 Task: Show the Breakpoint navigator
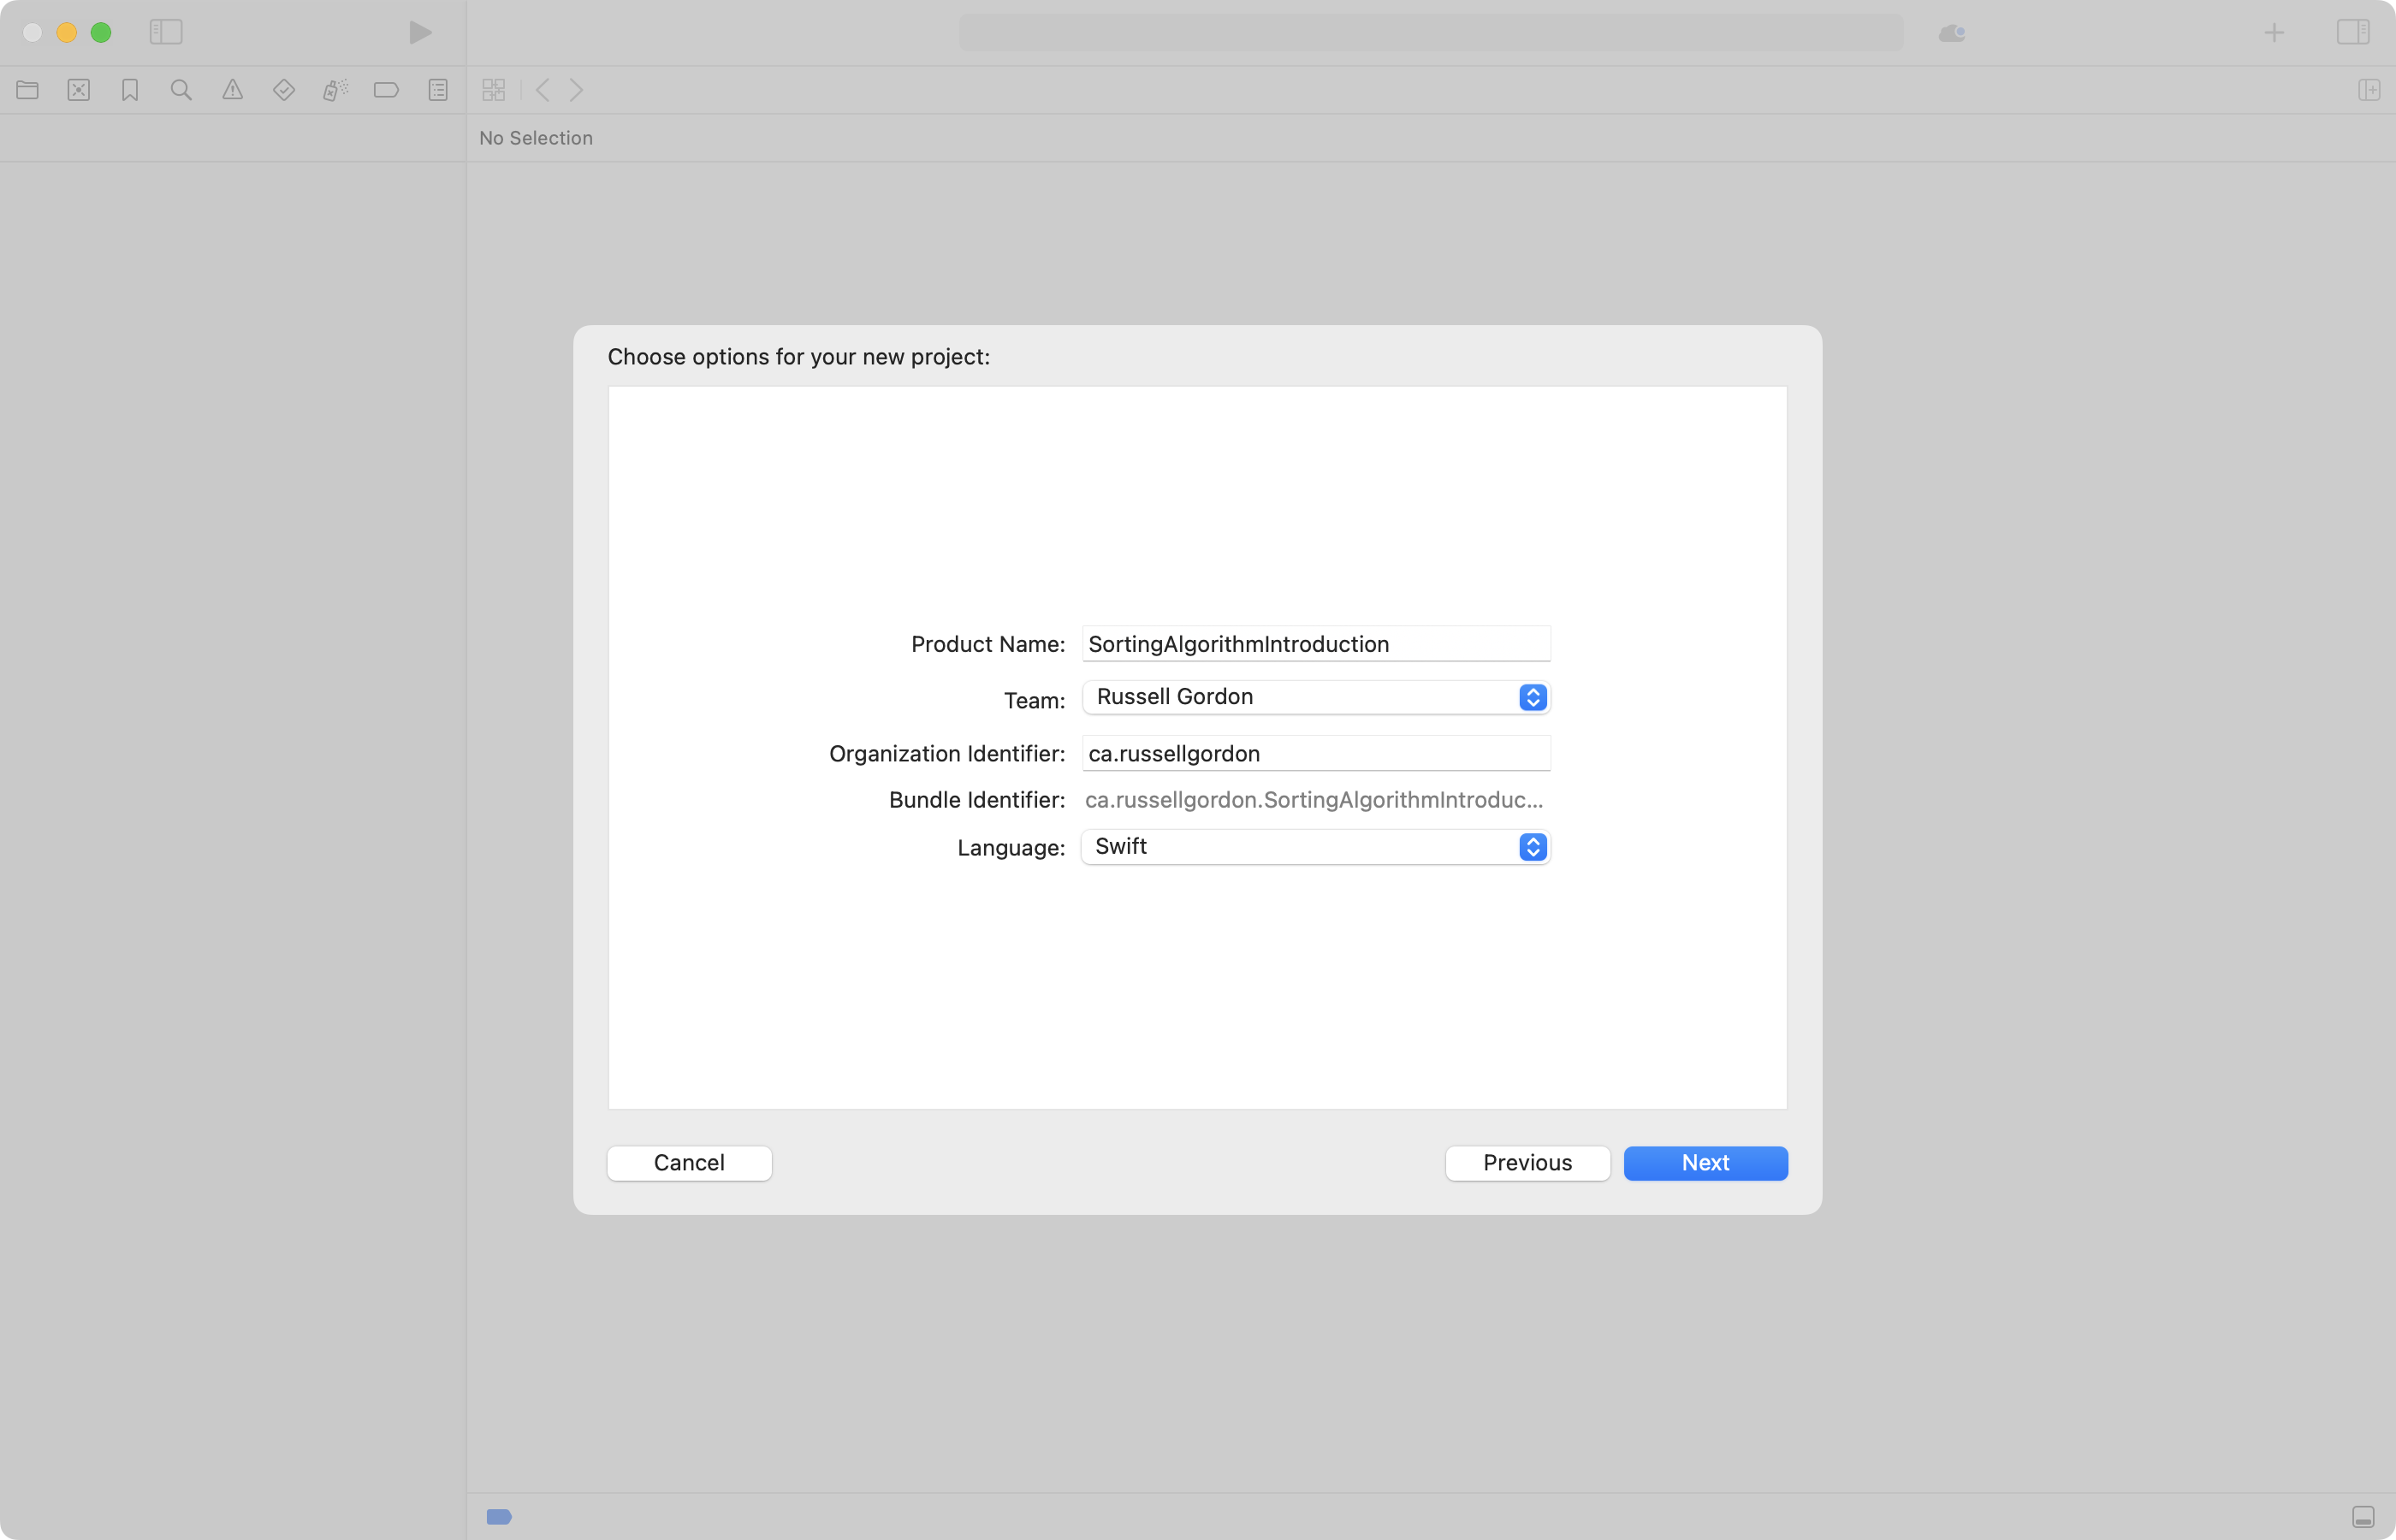pyautogui.click(x=386, y=90)
